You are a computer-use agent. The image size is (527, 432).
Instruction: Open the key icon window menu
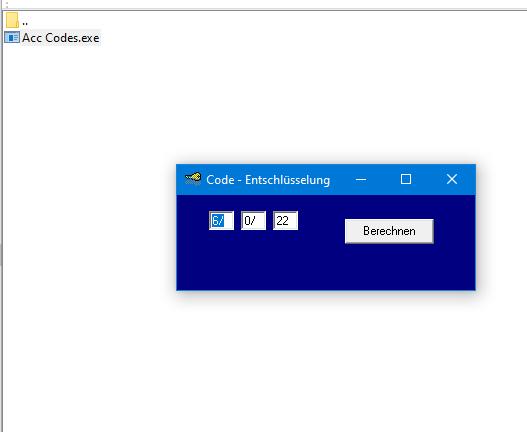(x=193, y=179)
